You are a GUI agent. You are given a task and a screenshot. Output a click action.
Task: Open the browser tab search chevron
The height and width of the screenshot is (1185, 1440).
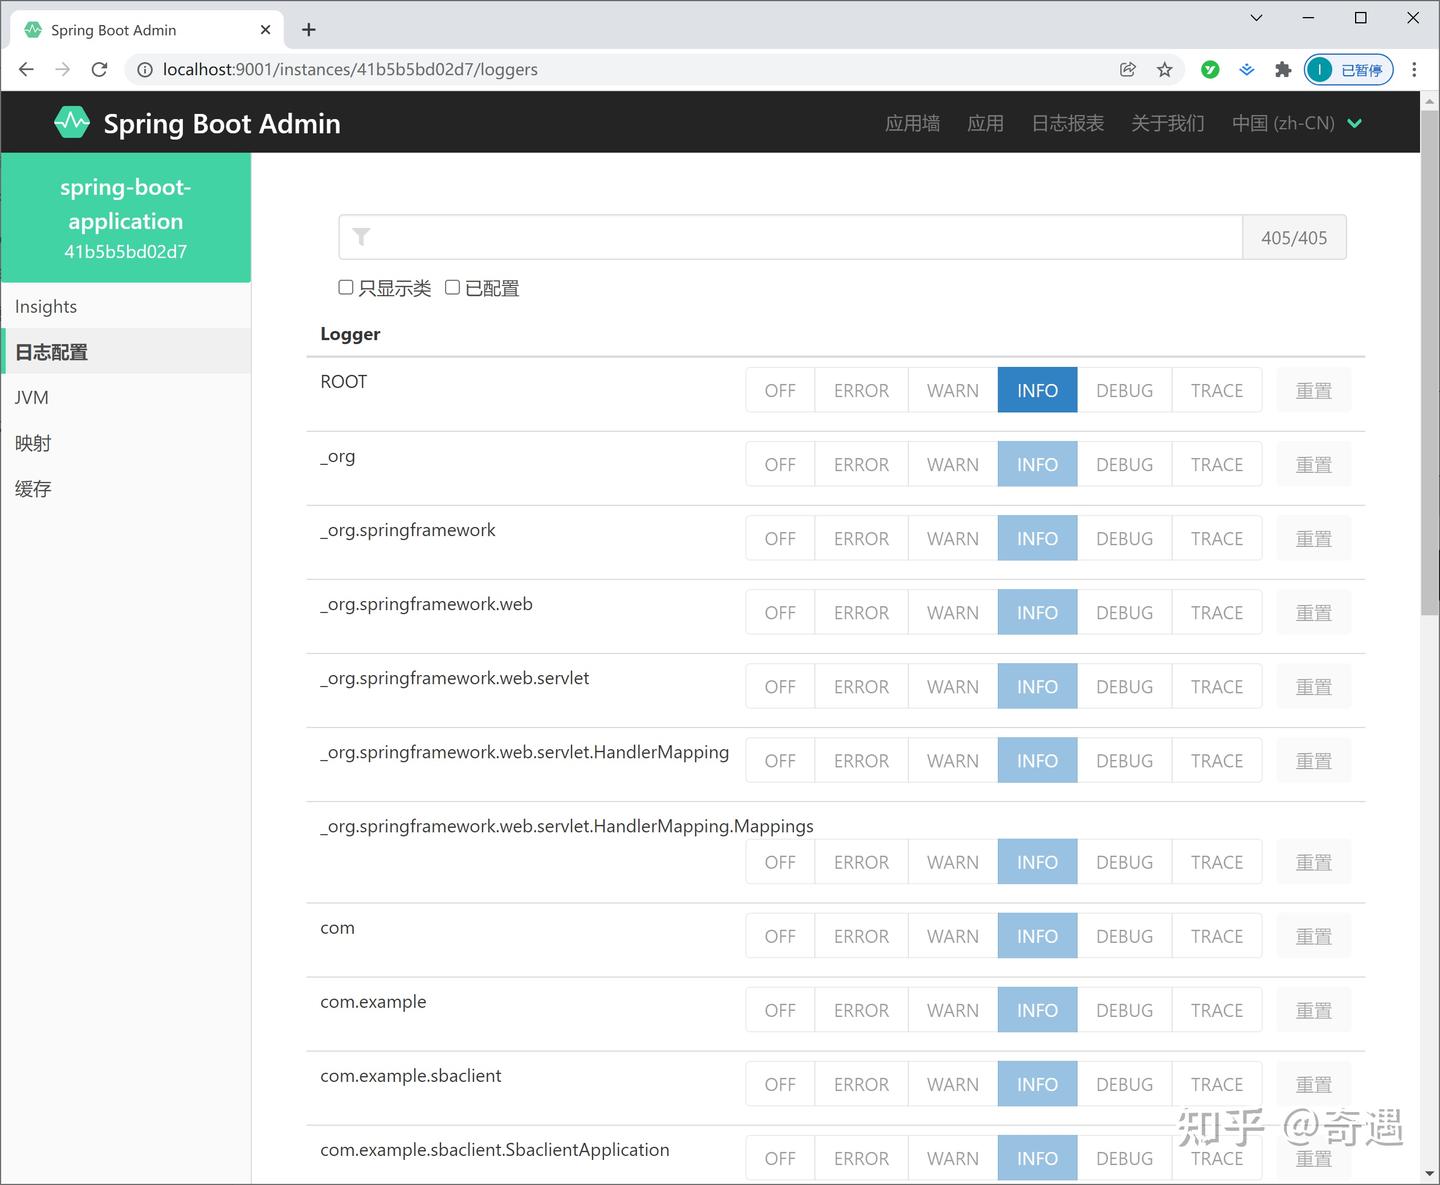coord(1255,17)
